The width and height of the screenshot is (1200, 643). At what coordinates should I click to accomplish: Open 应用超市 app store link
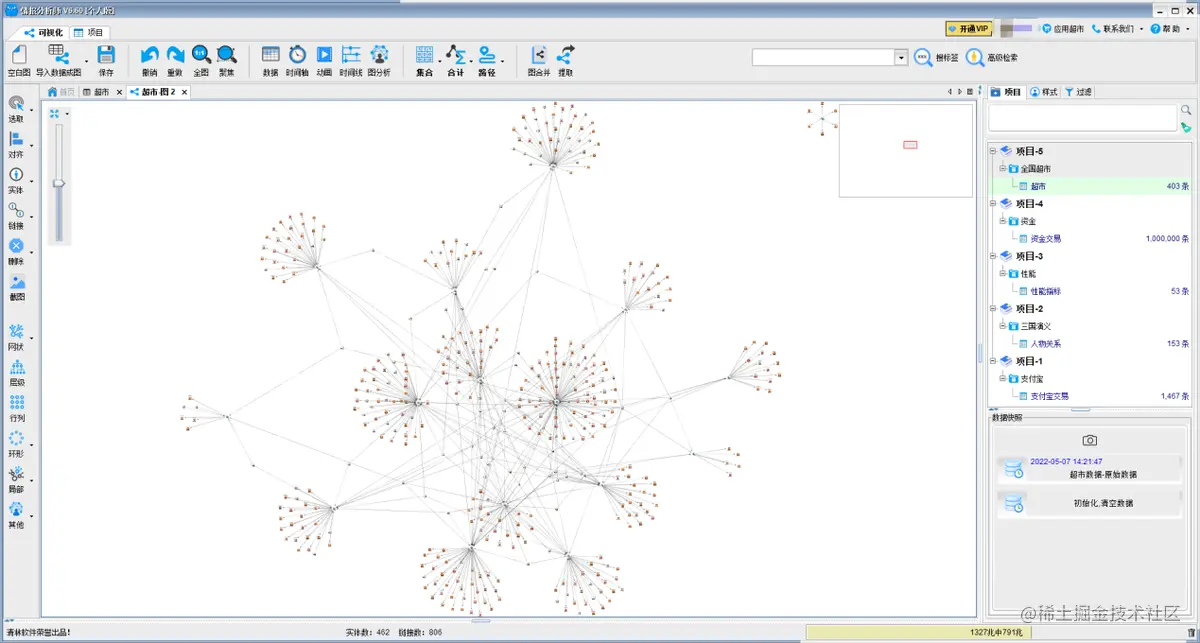coord(1063,29)
